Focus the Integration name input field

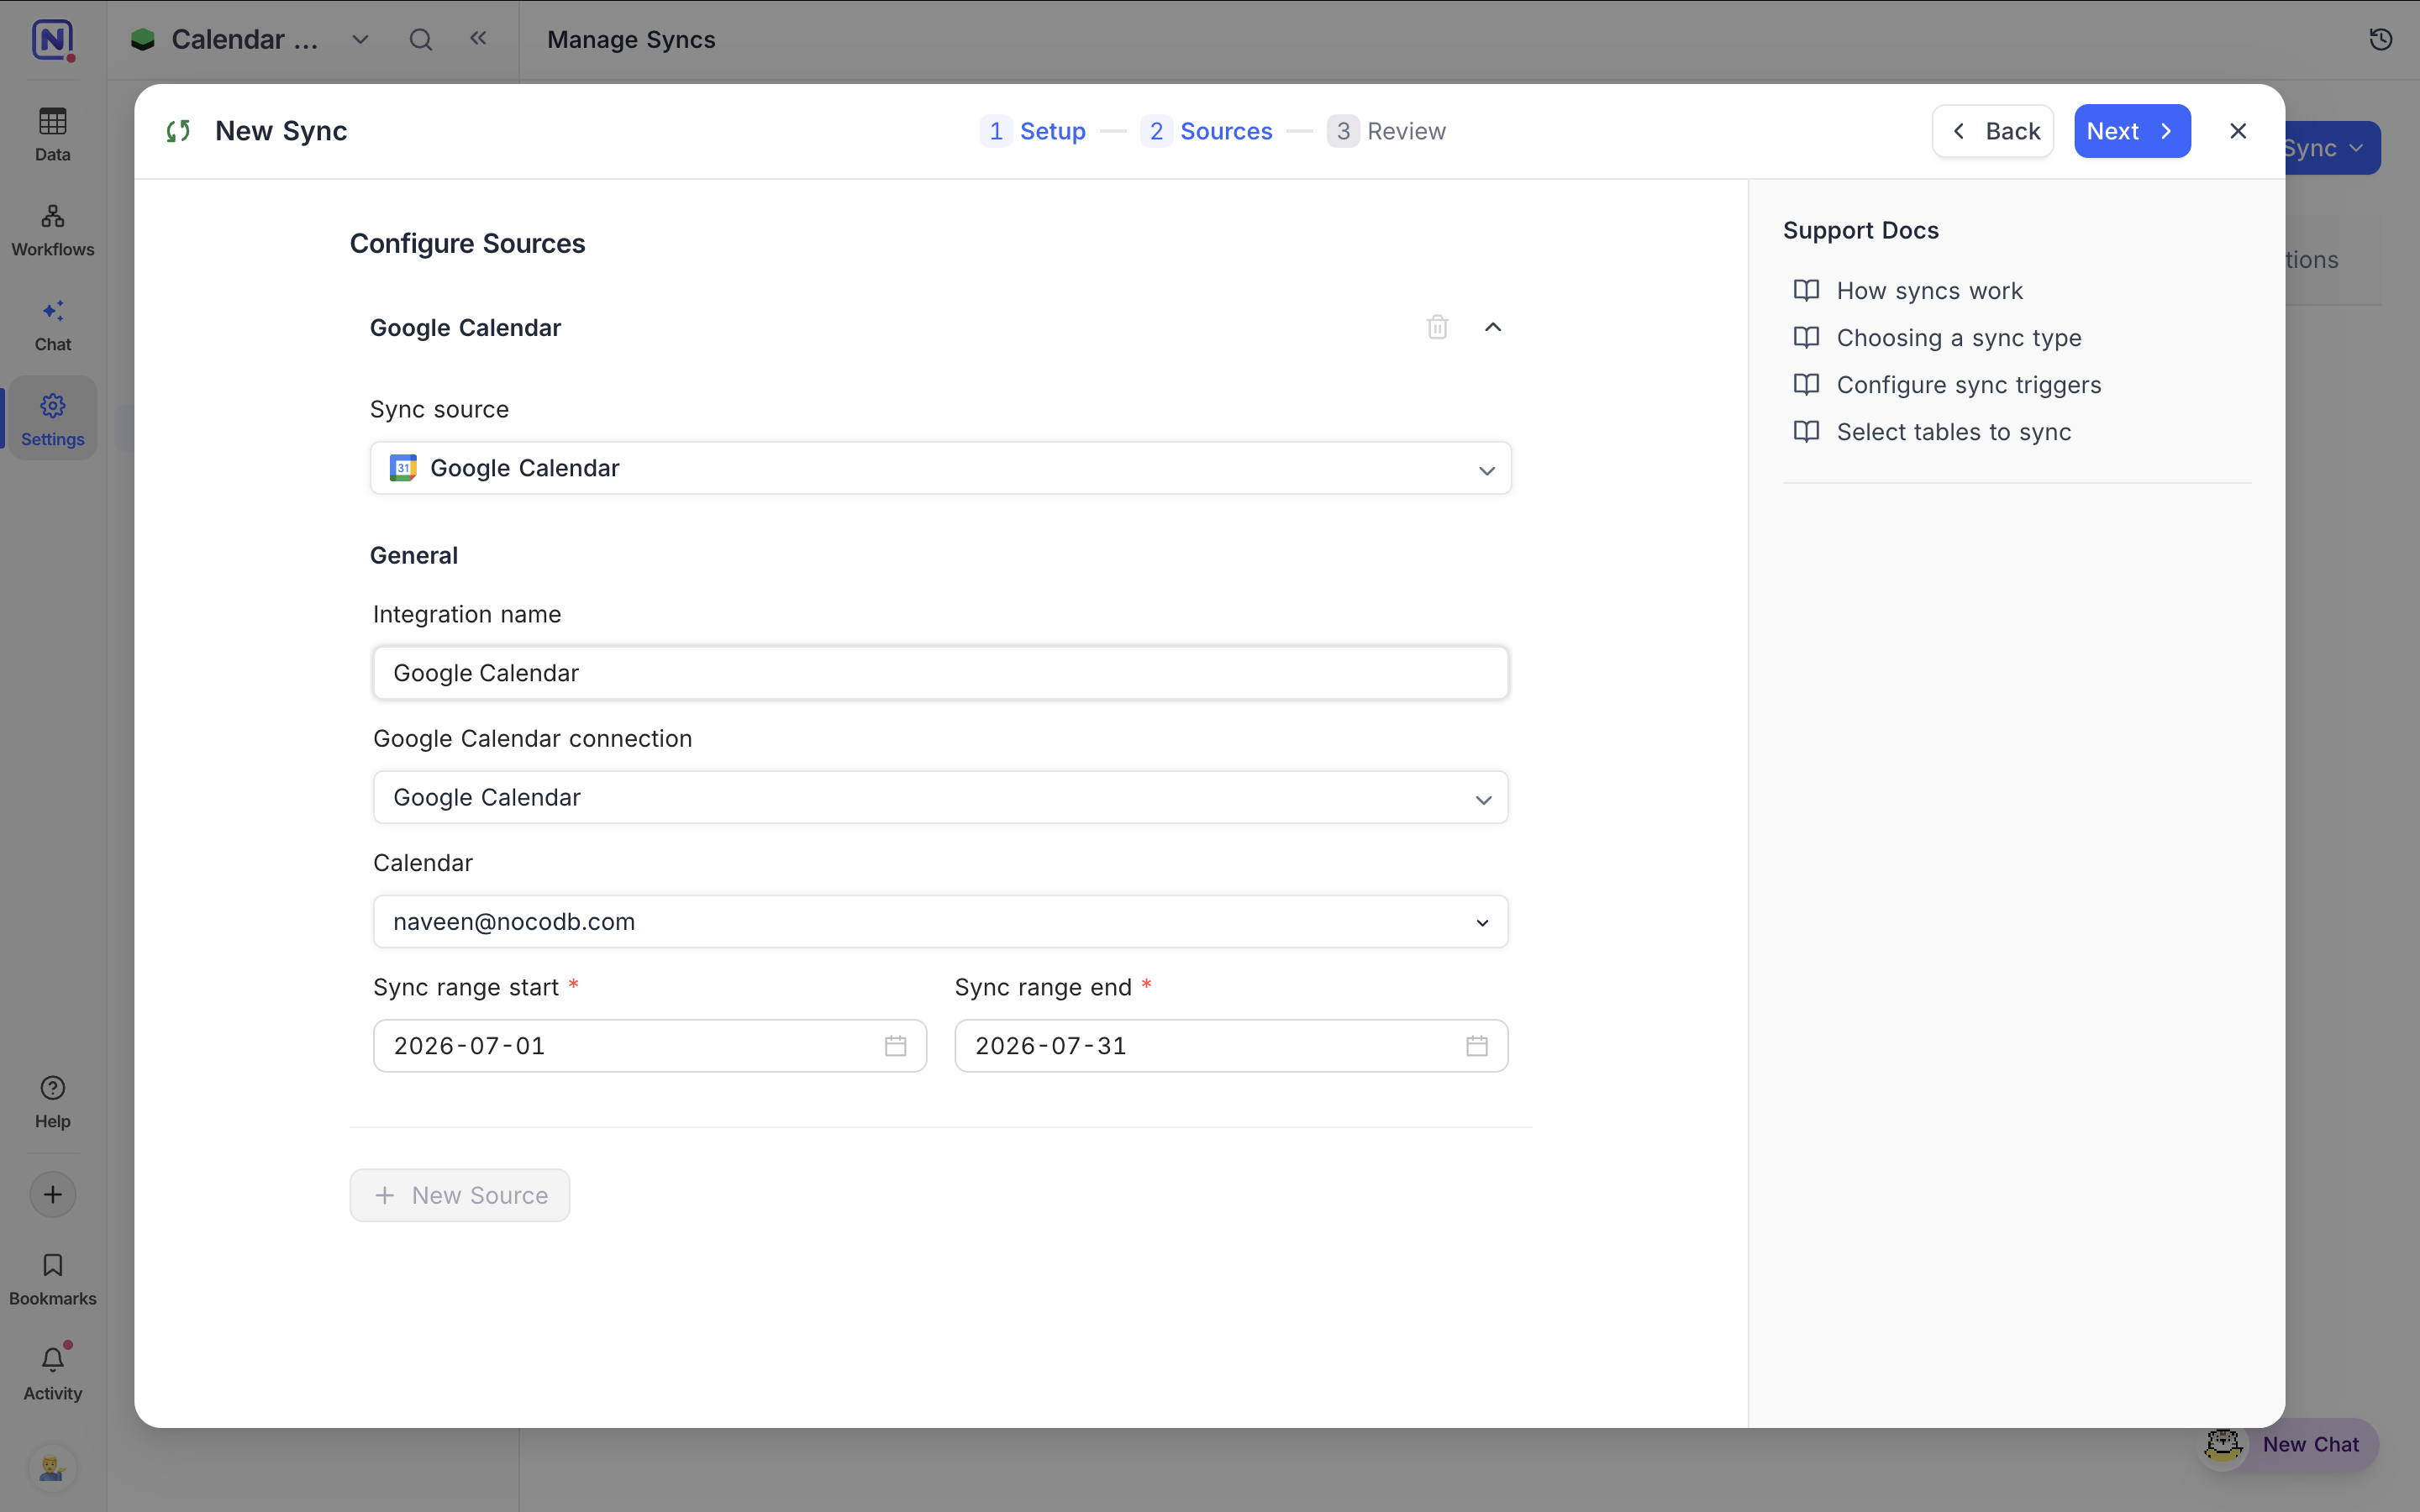940,673
